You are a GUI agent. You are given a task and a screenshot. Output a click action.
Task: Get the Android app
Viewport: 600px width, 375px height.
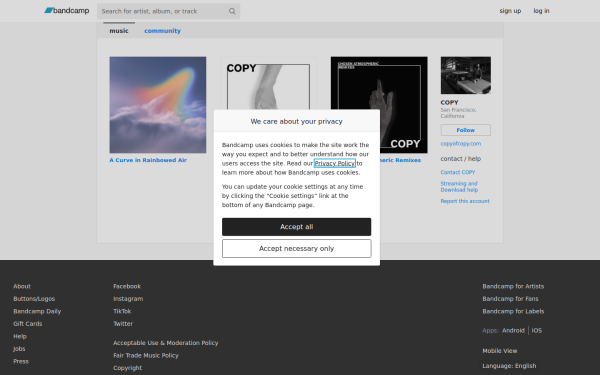513,331
